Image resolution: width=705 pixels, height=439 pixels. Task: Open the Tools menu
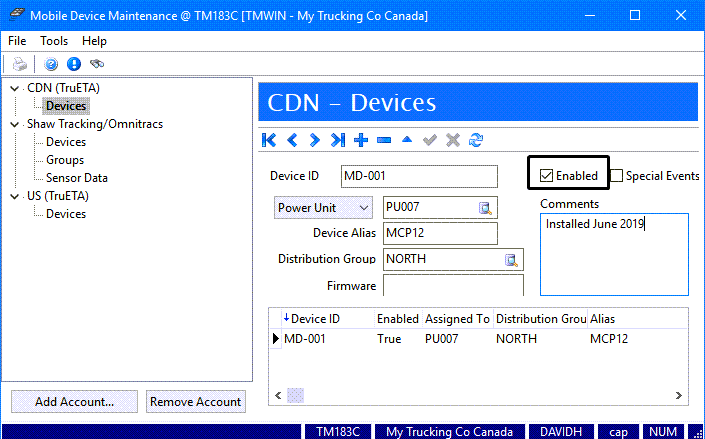(x=54, y=41)
